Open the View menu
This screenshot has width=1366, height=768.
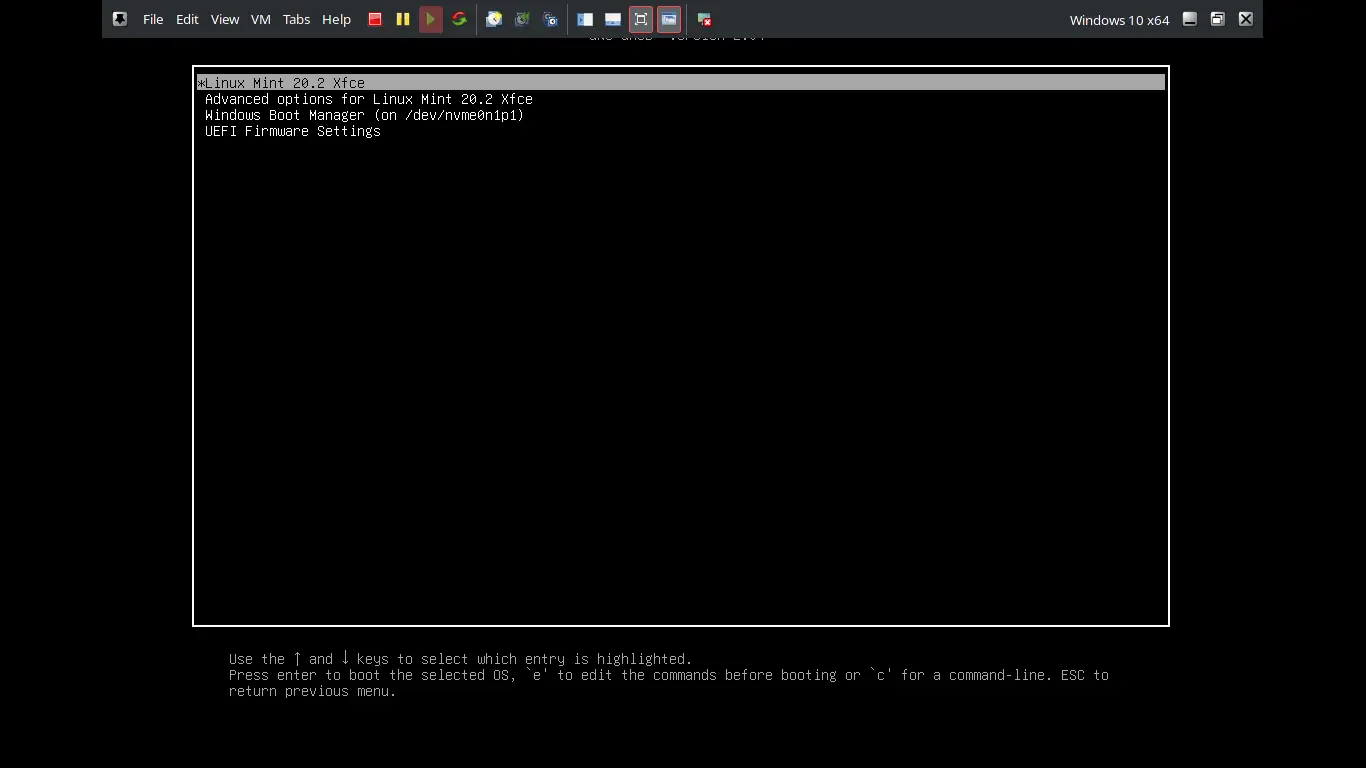(x=225, y=19)
